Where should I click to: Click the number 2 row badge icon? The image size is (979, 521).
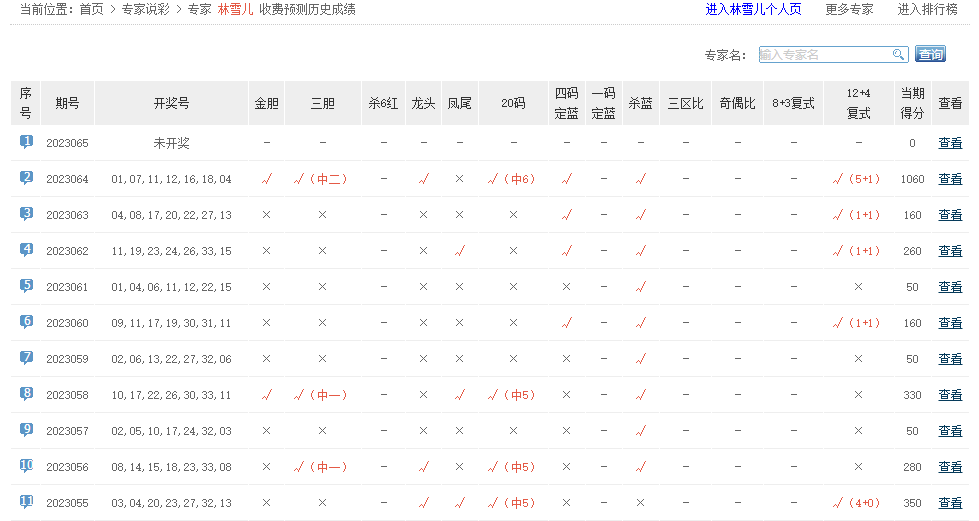click(x=26, y=178)
